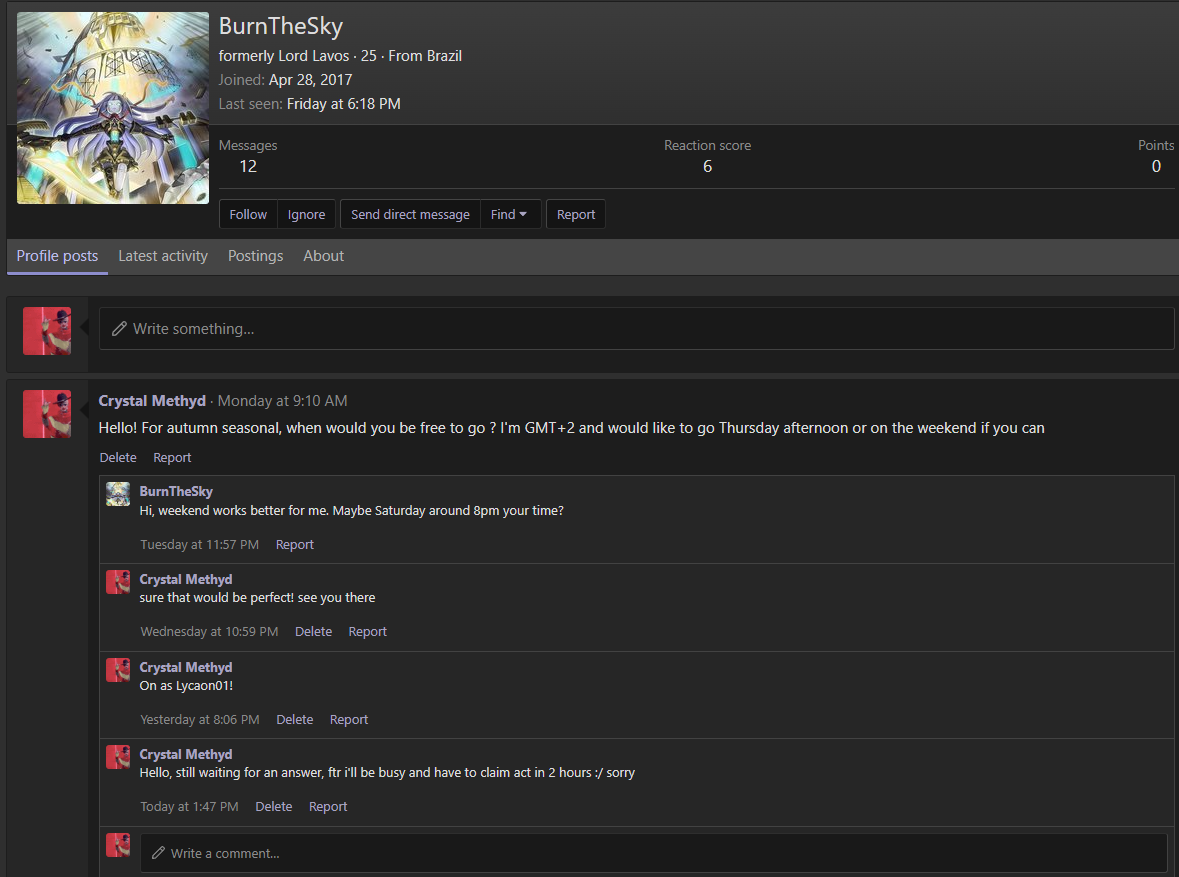Report the Today 1:47 PM comment
Screen dimensions: 1179x877
pos(328,806)
